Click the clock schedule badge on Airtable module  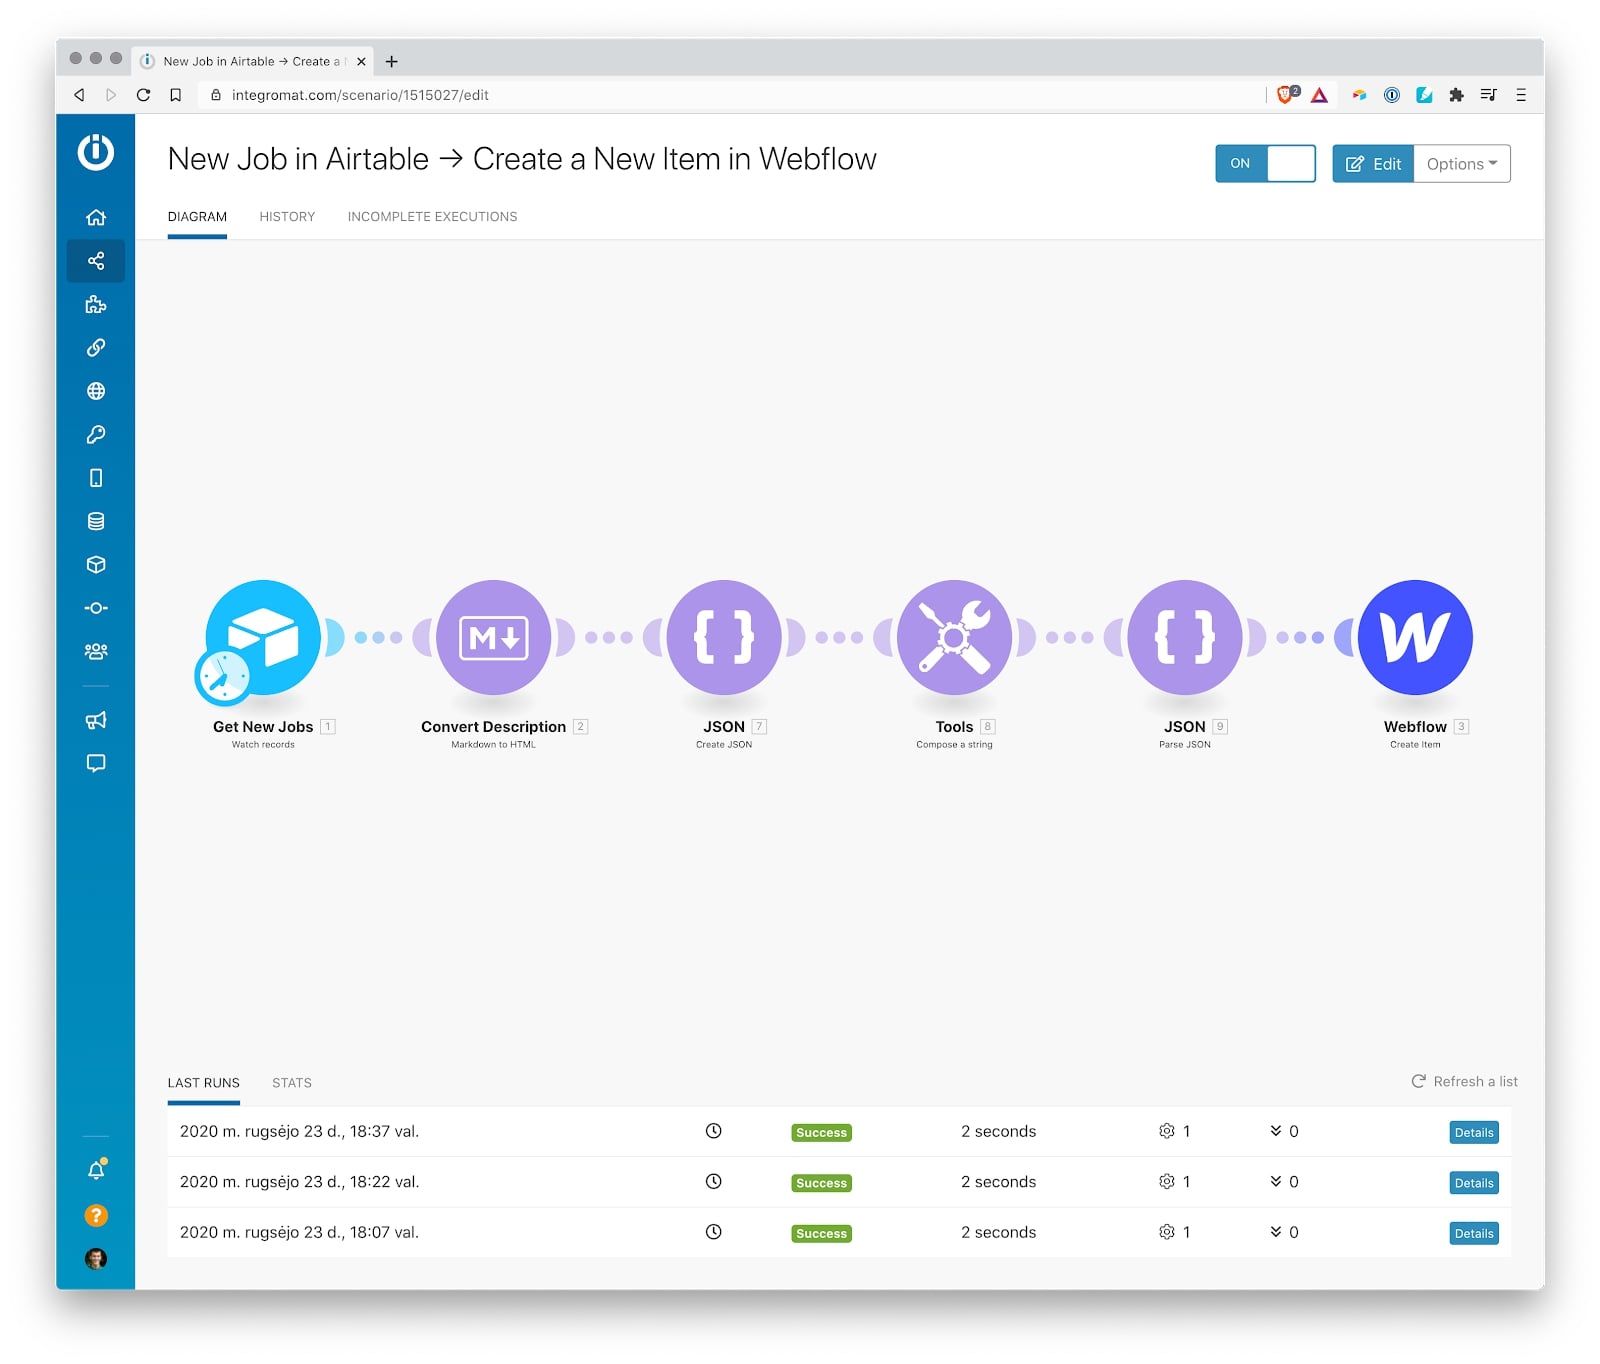(223, 677)
